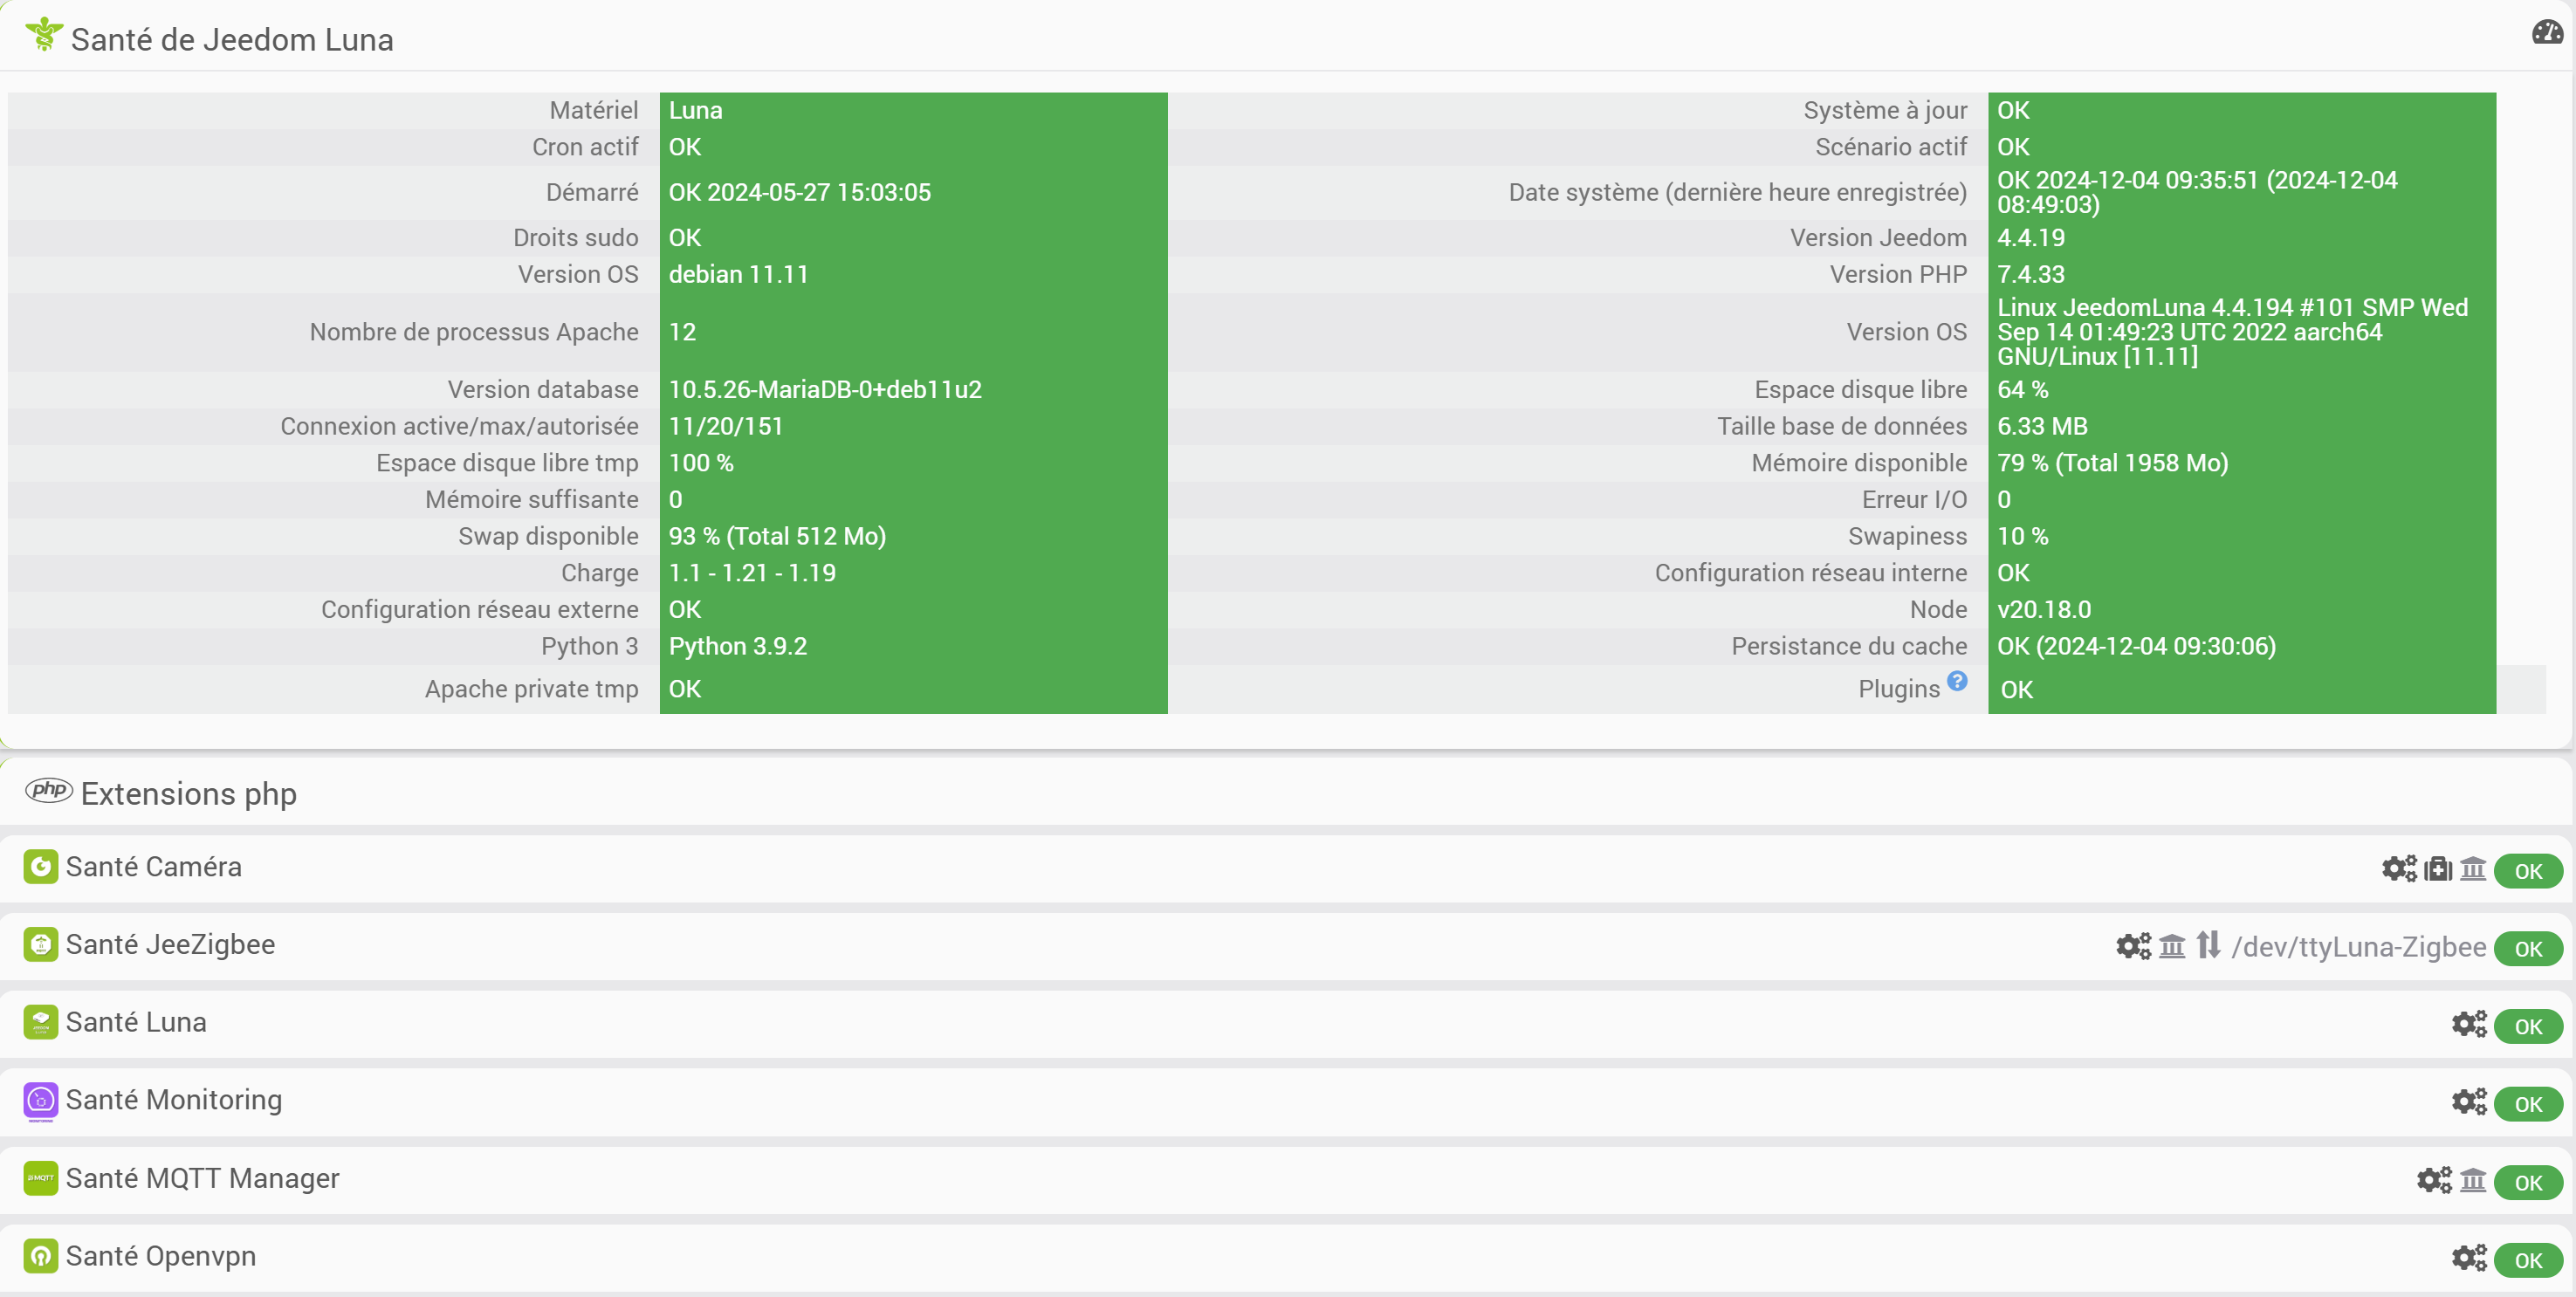
Task: Click the bank icon on Santé MQTT Manager row
Action: pos(2473,1181)
